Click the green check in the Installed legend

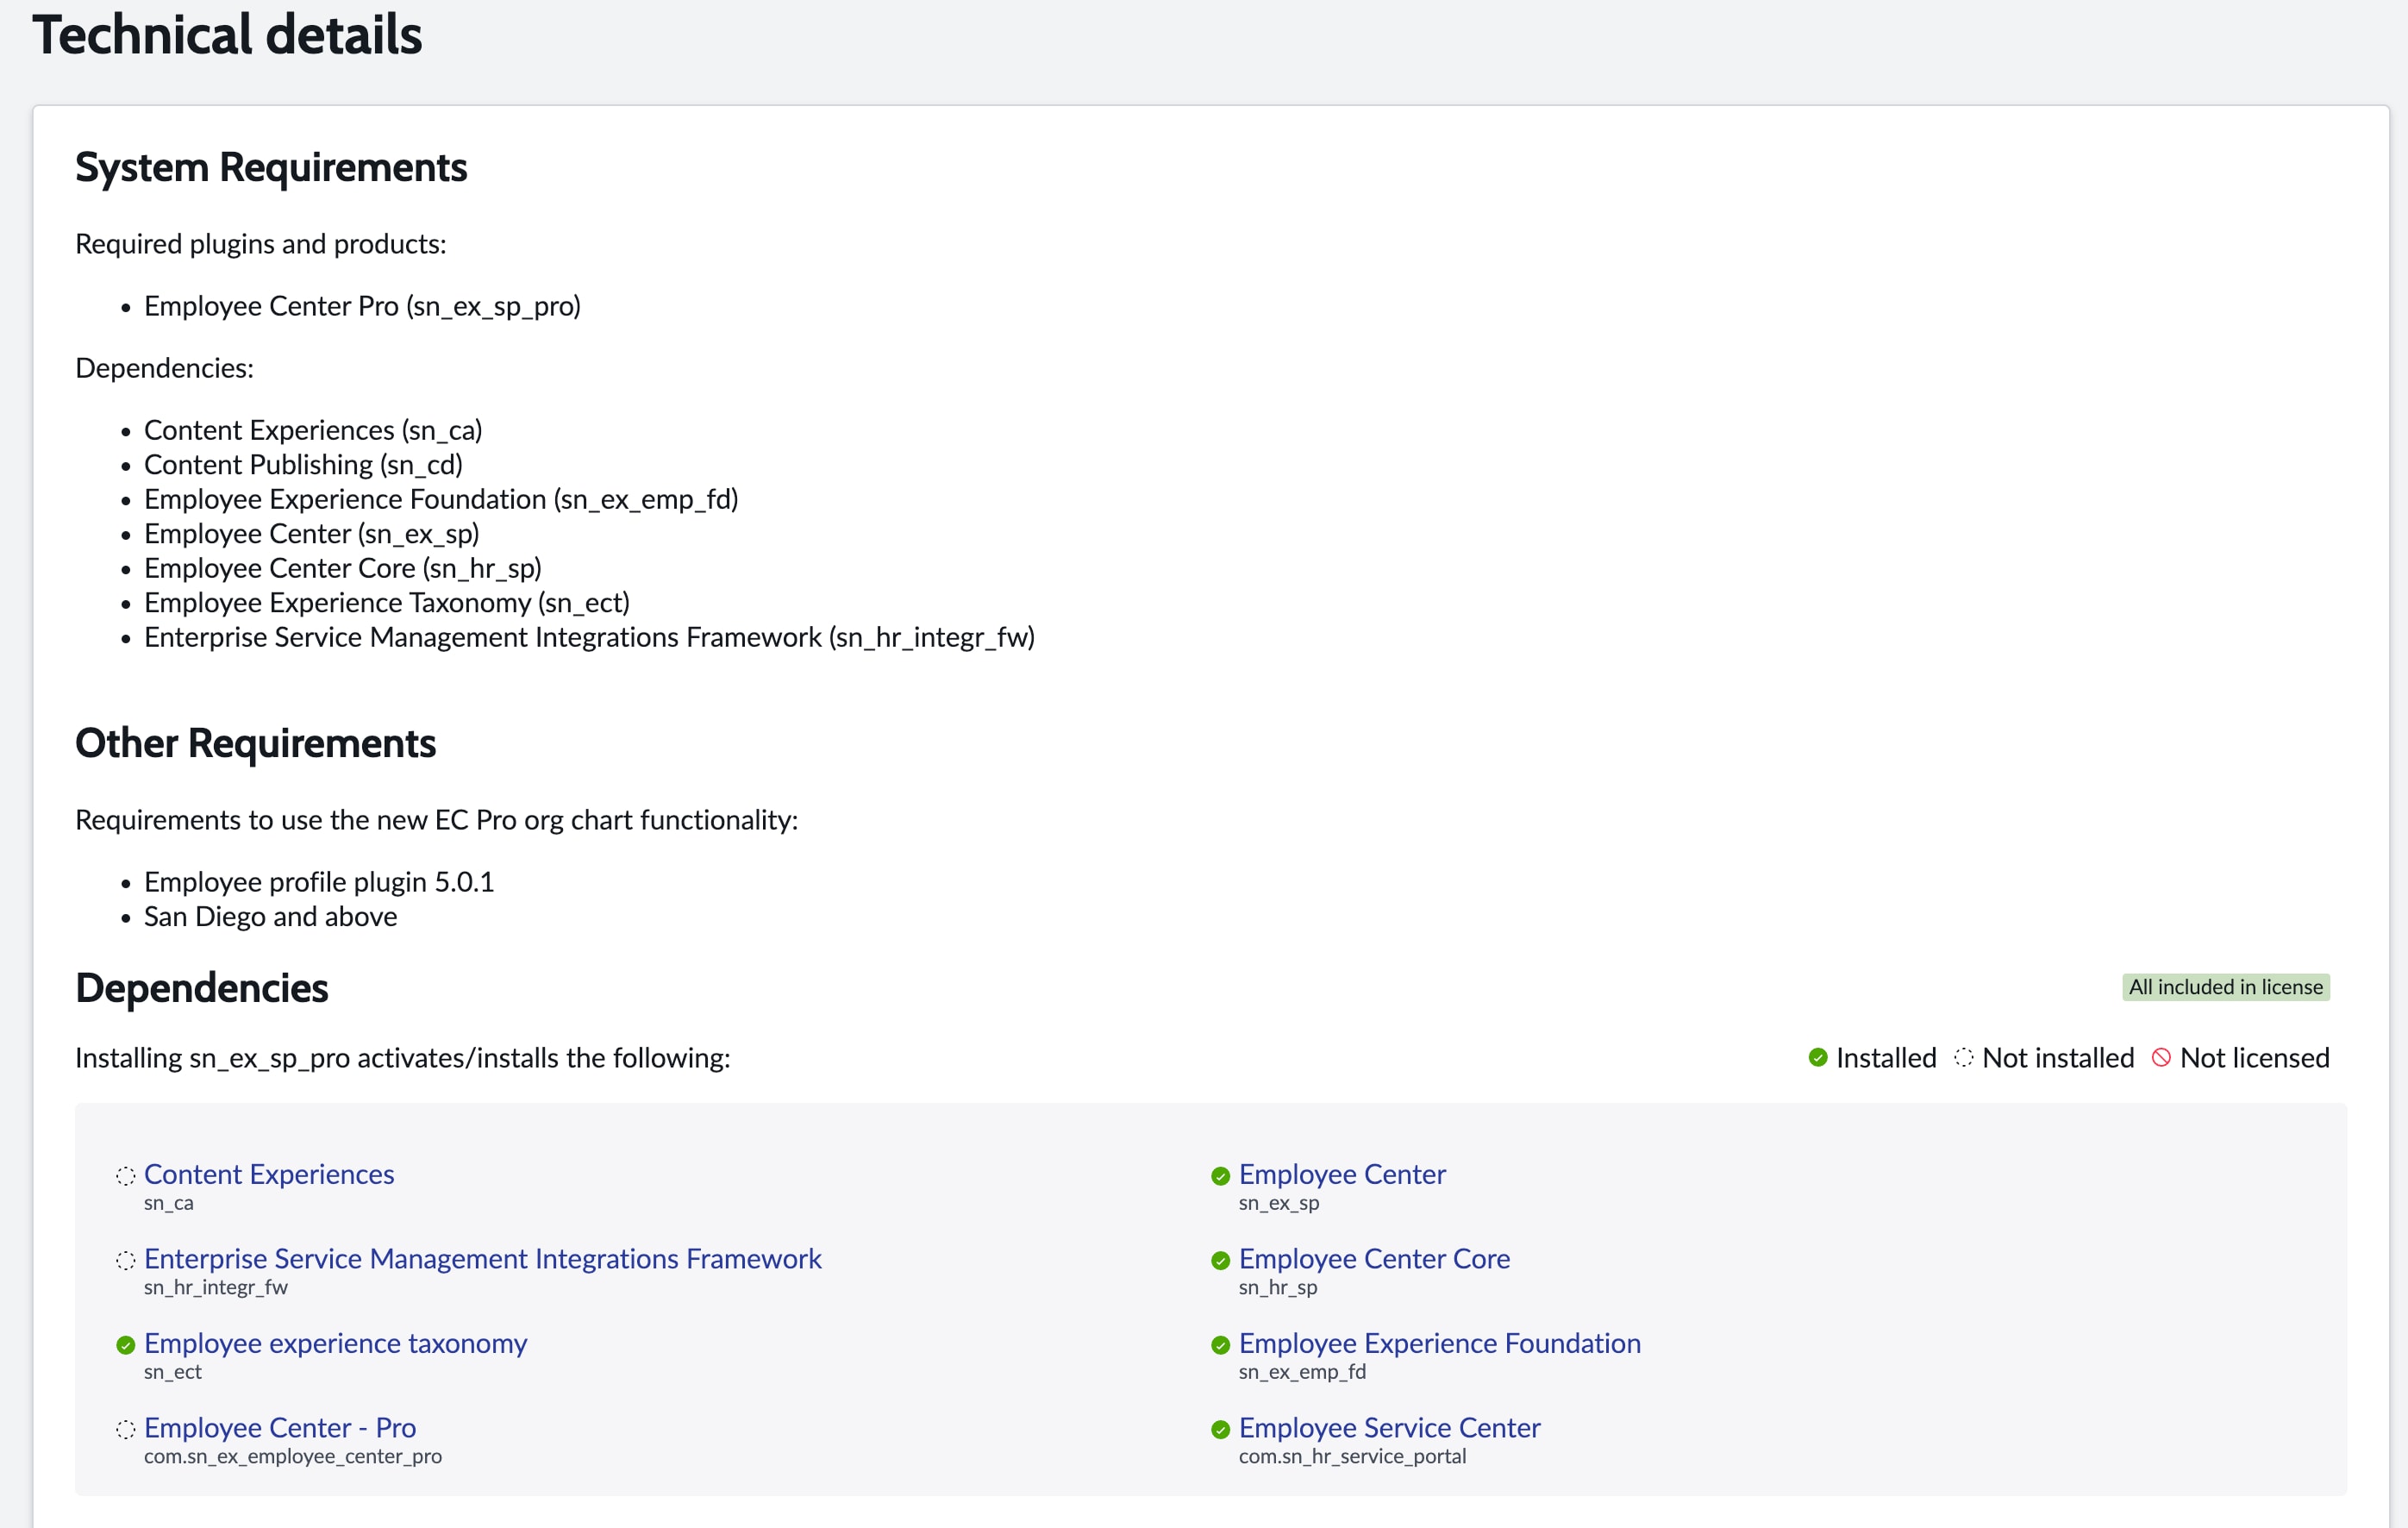(x=1818, y=1058)
